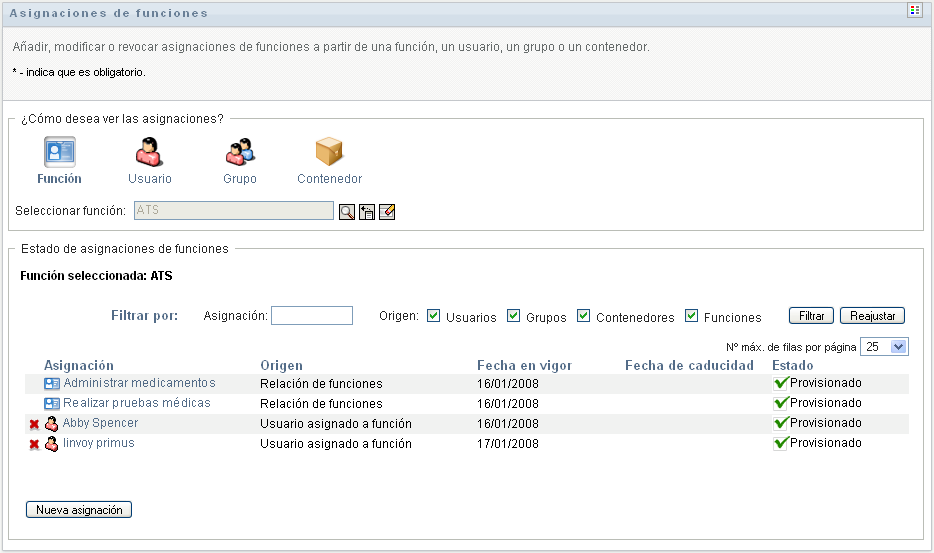Uncheck the Funciones origin checkbox
Screen dimensions: 934x553
pyautogui.click(x=691, y=316)
